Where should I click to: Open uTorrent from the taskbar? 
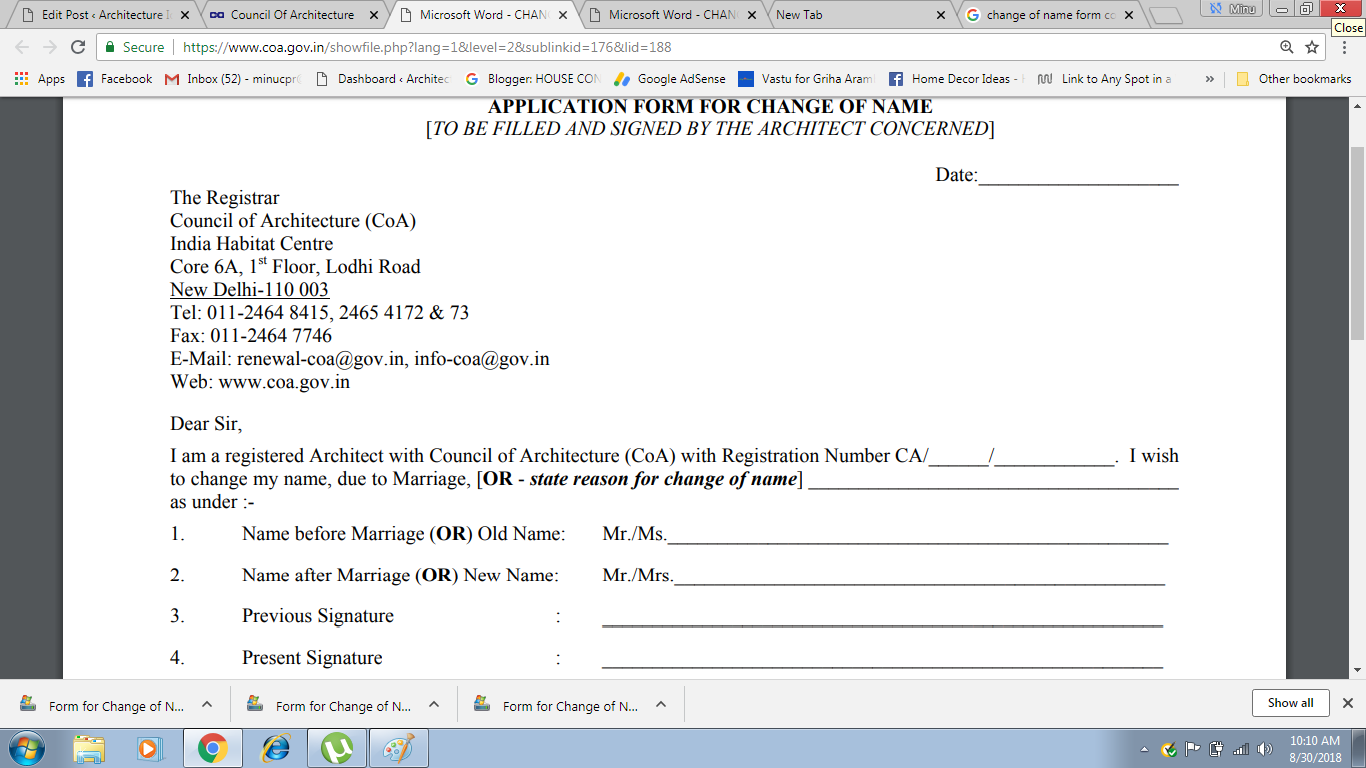click(x=336, y=748)
